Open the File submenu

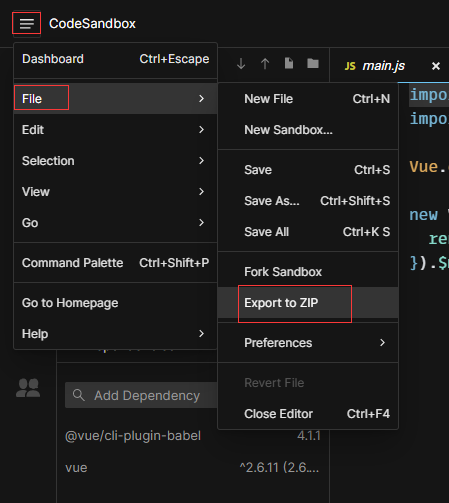(115, 99)
